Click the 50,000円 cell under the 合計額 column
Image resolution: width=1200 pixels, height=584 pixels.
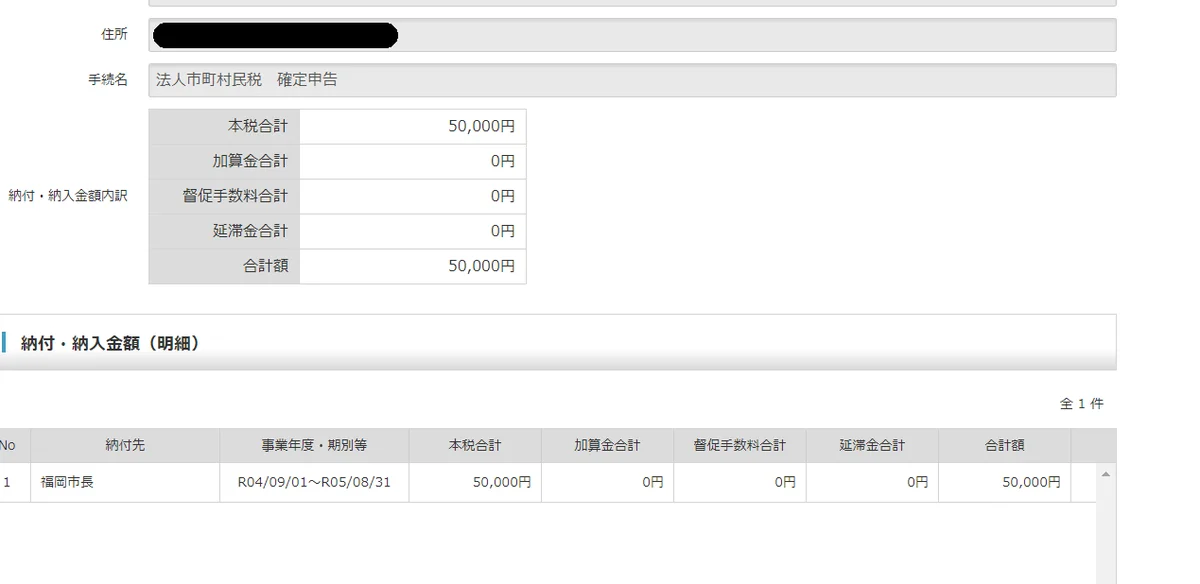(x=1005, y=482)
